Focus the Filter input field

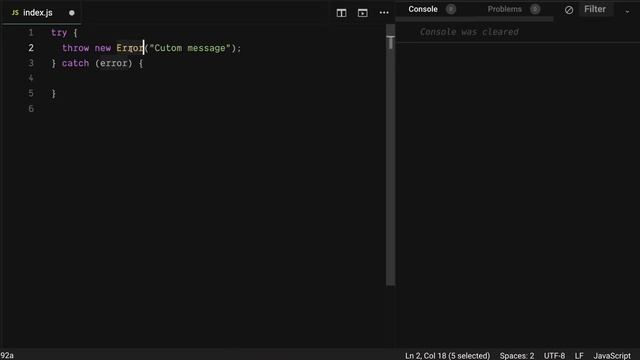597,9
